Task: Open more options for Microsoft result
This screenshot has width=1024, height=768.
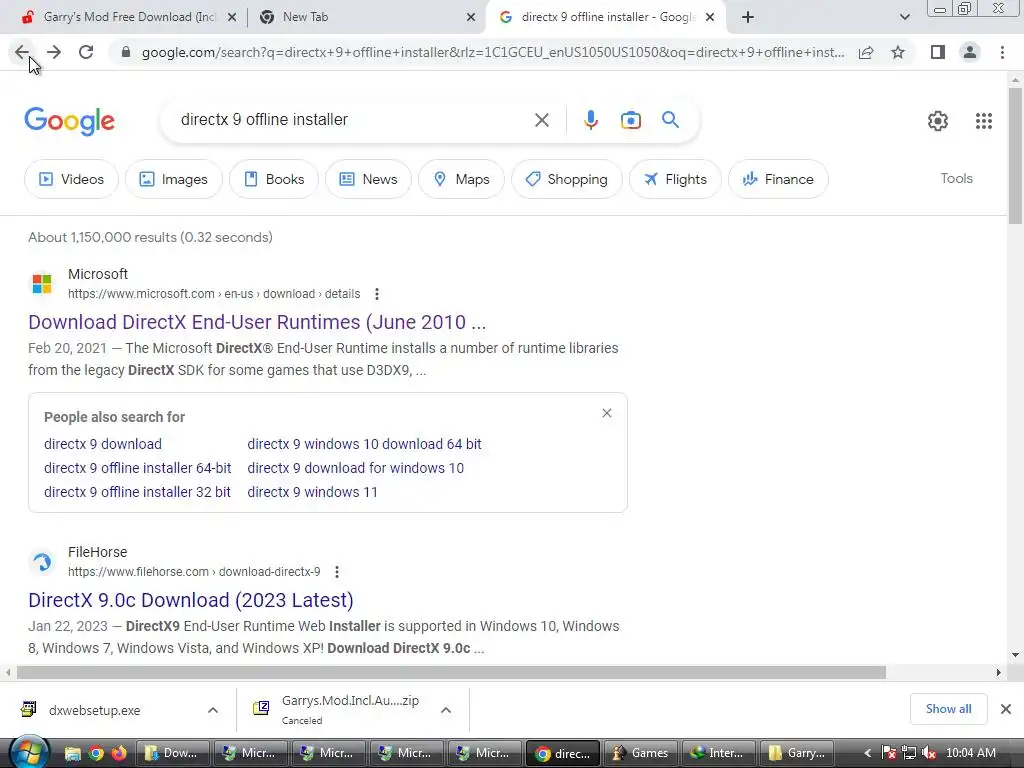Action: (x=377, y=294)
